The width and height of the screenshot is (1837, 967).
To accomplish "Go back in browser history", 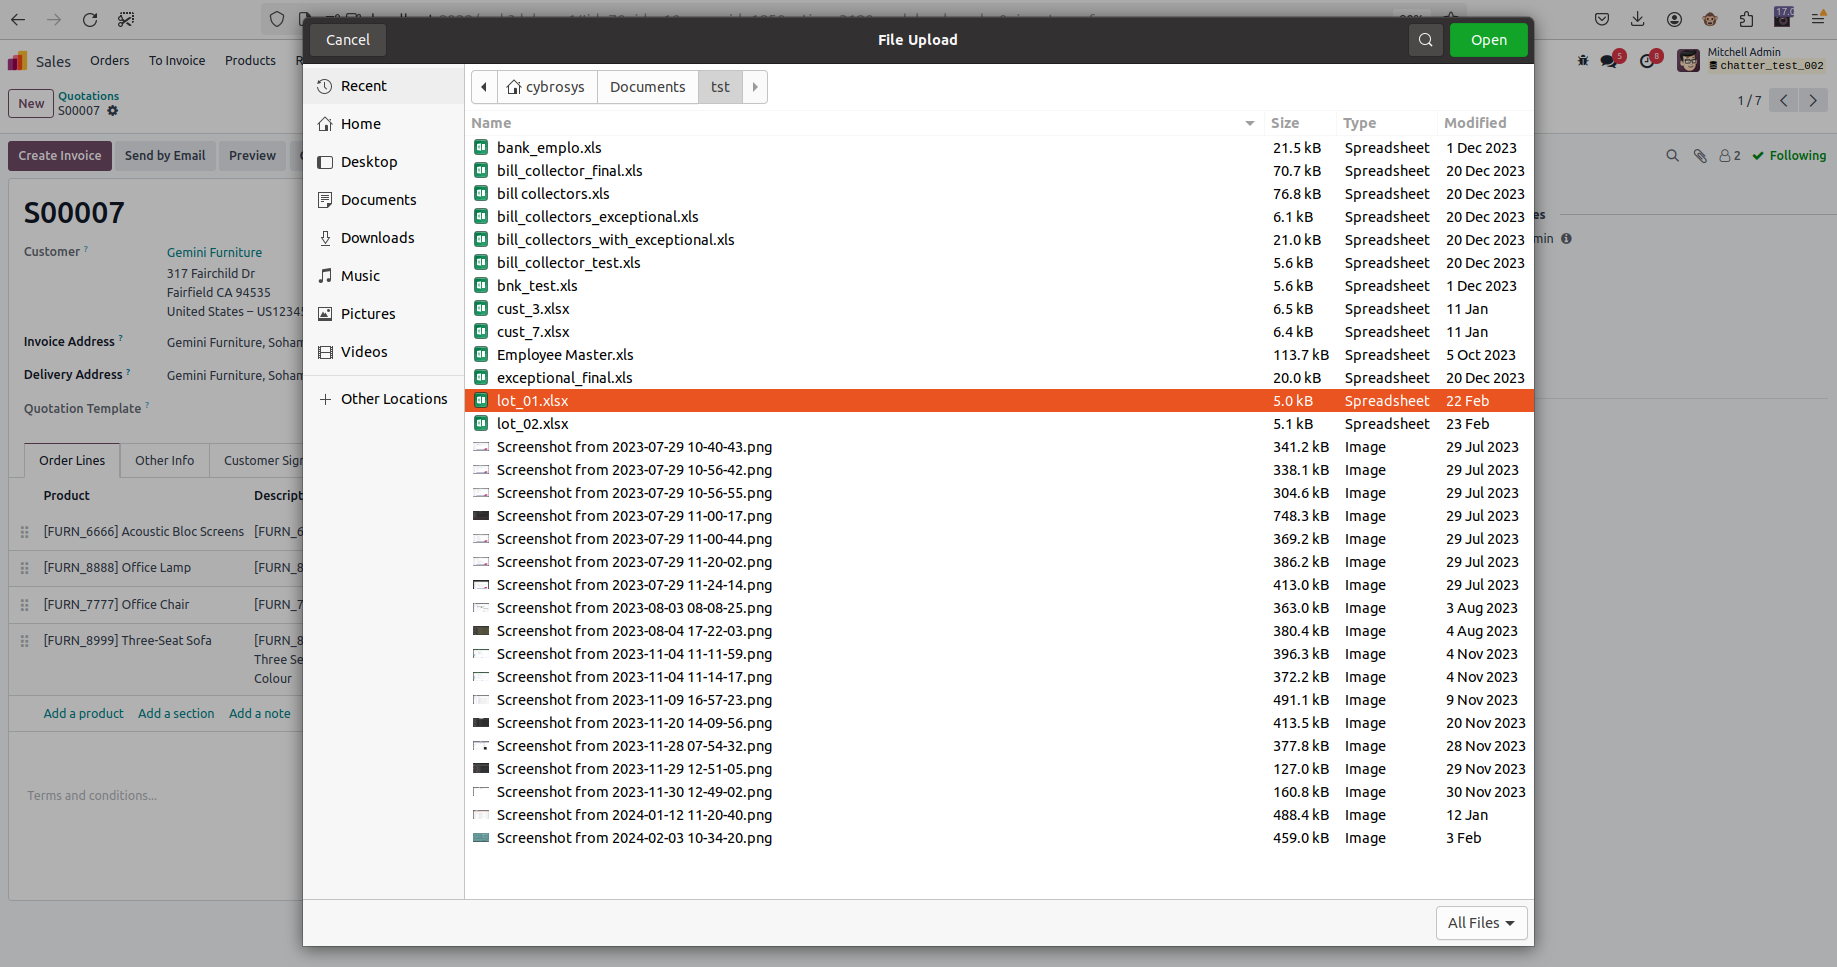I will [x=18, y=19].
